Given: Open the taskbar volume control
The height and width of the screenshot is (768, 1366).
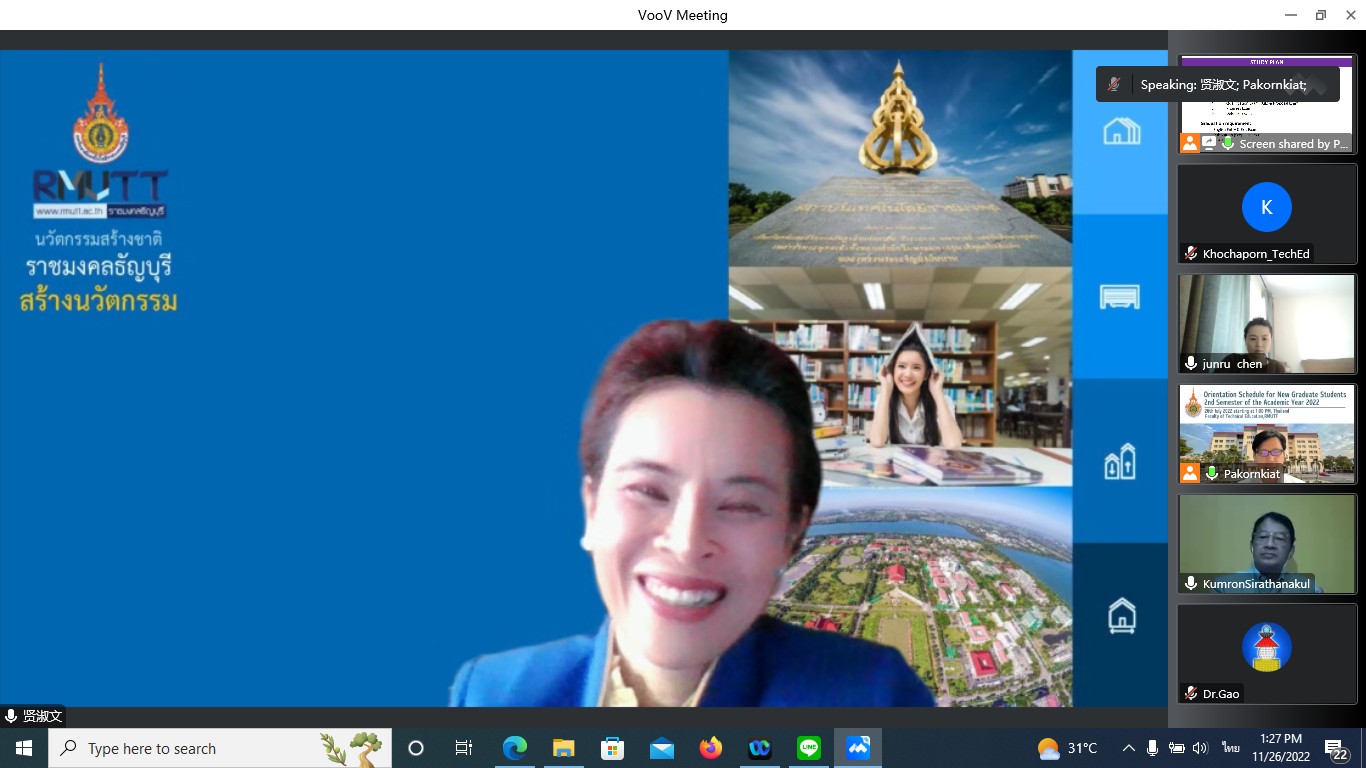Looking at the screenshot, I should (1200, 748).
